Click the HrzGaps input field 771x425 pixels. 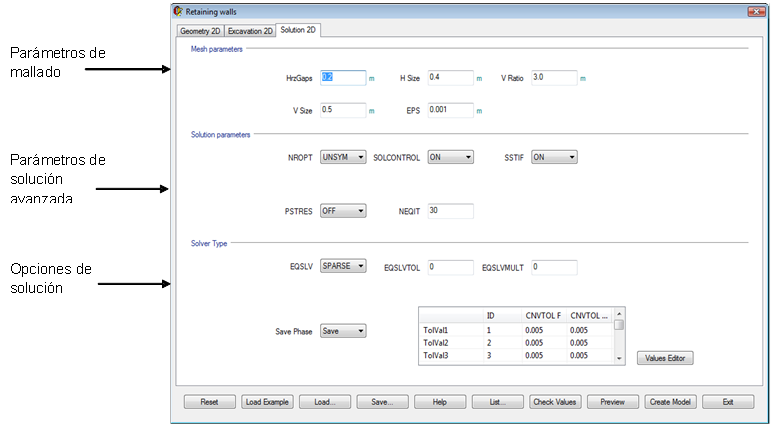pyautogui.click(x=343, y=78)
